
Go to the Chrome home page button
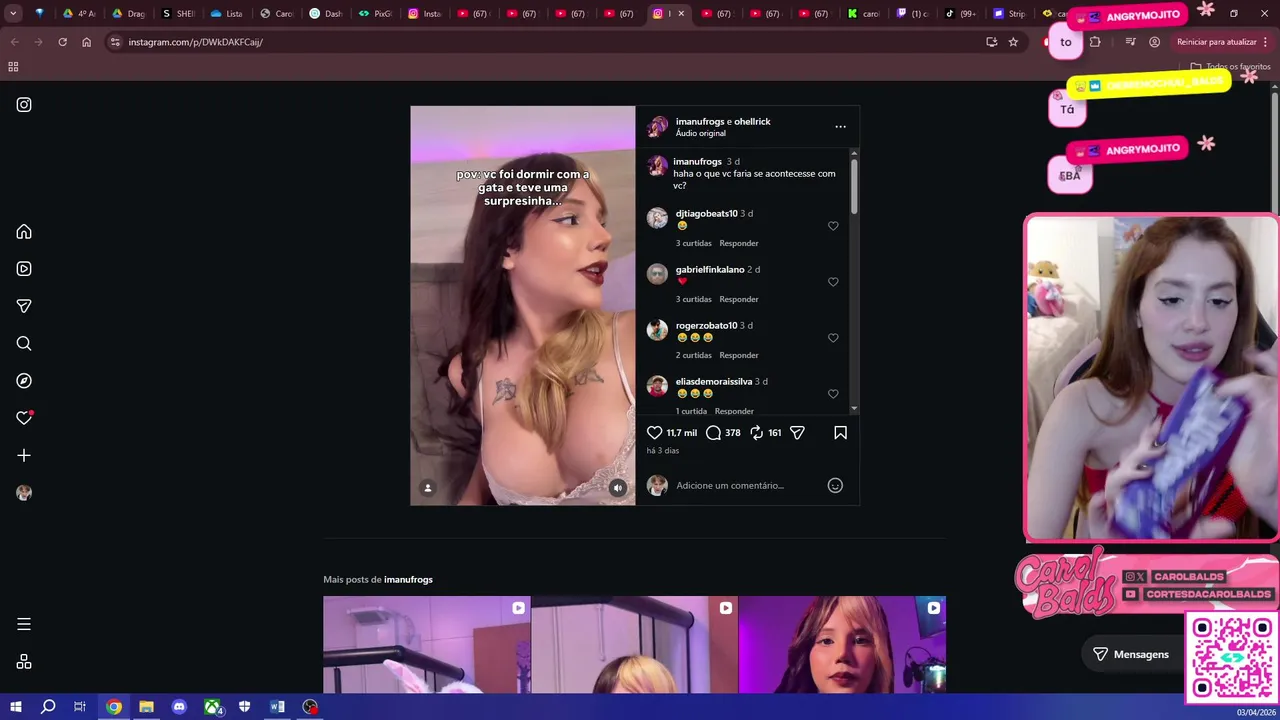click(86, 42)
